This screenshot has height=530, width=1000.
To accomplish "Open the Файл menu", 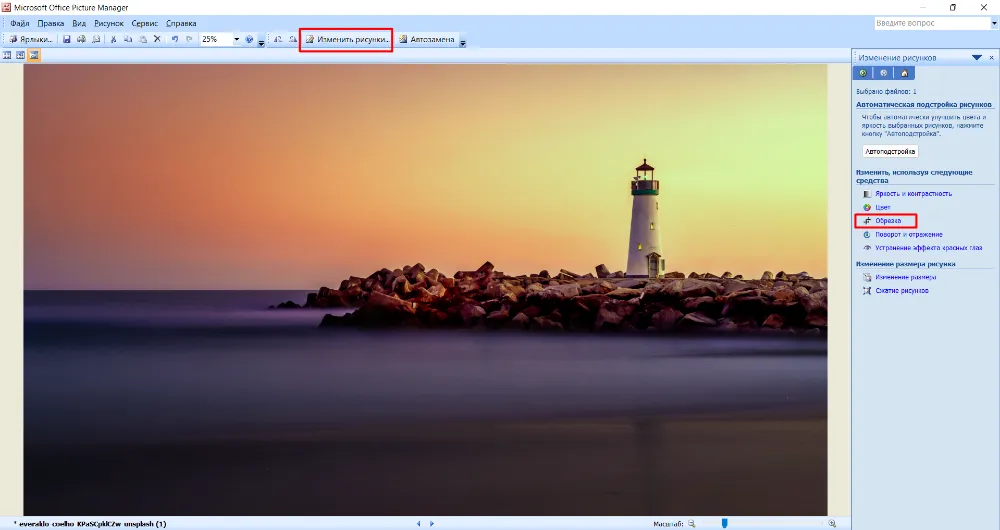I will [x=20, y=23].
